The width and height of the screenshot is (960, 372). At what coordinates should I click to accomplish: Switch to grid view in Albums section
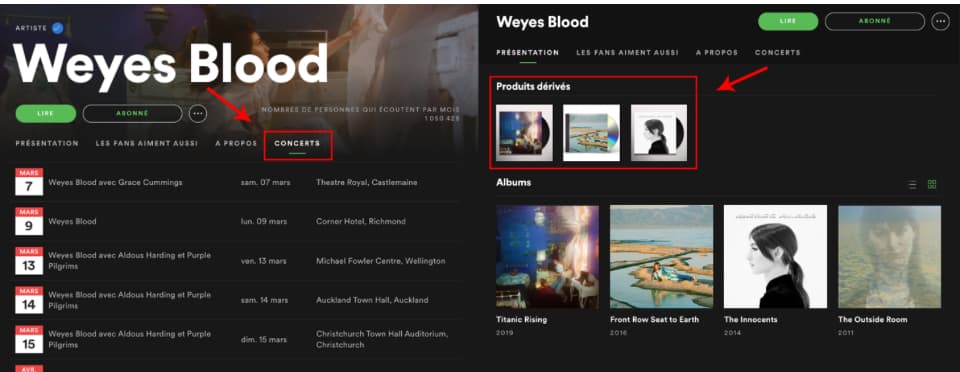(932, 184)
